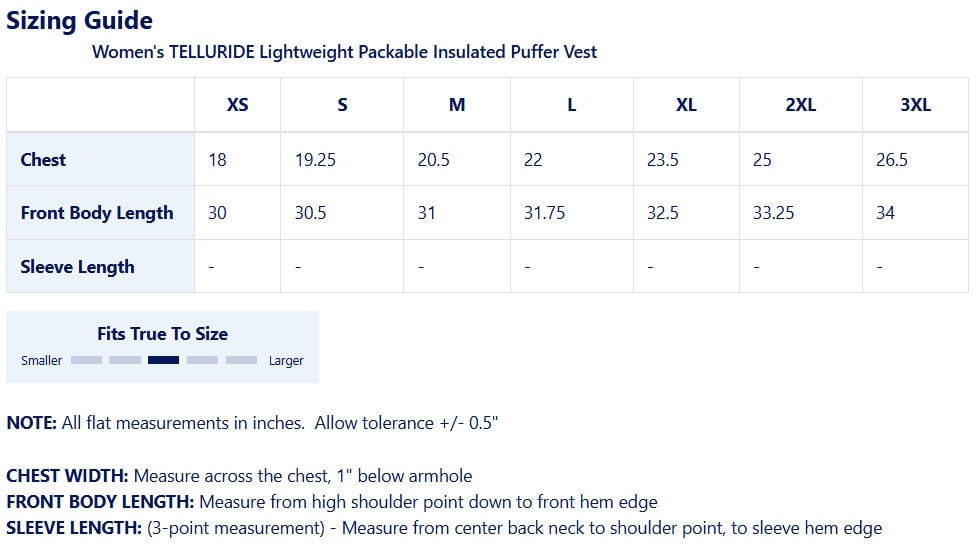The height and width of the screenshot is (544, 973).
Task: Click the Sleeve Length row label
Action: [77, 267]
